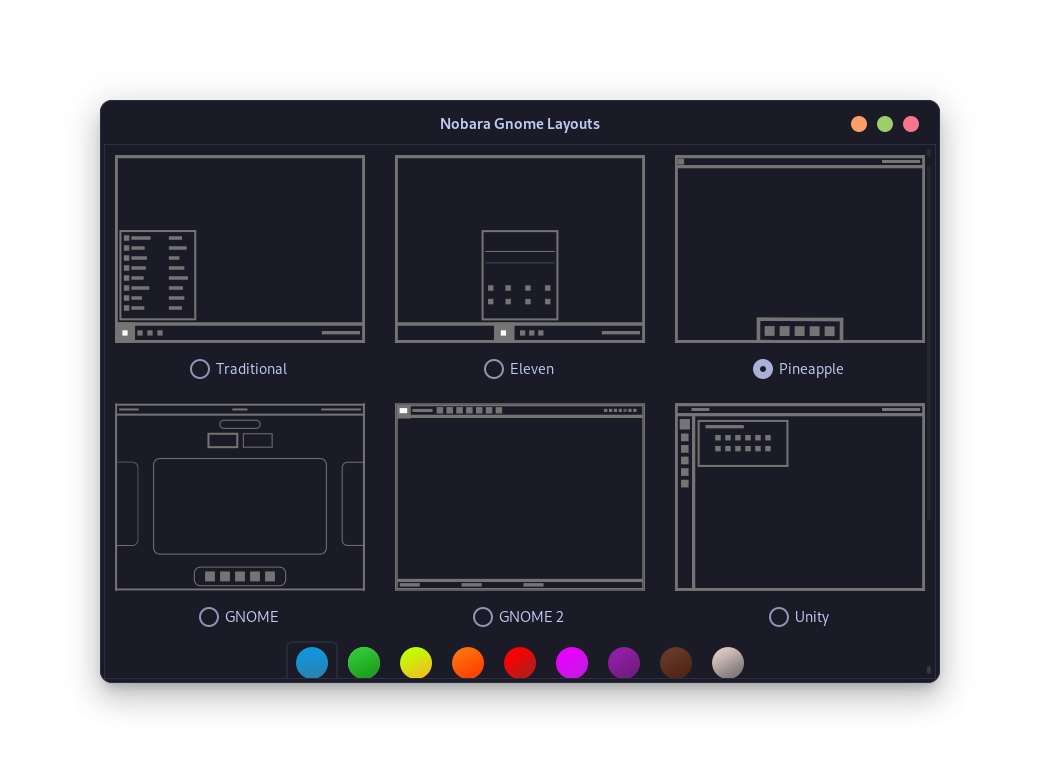Choose the blue accent color swatch
The height and width of the screenshot is (783, 1040).
[312, 662]
